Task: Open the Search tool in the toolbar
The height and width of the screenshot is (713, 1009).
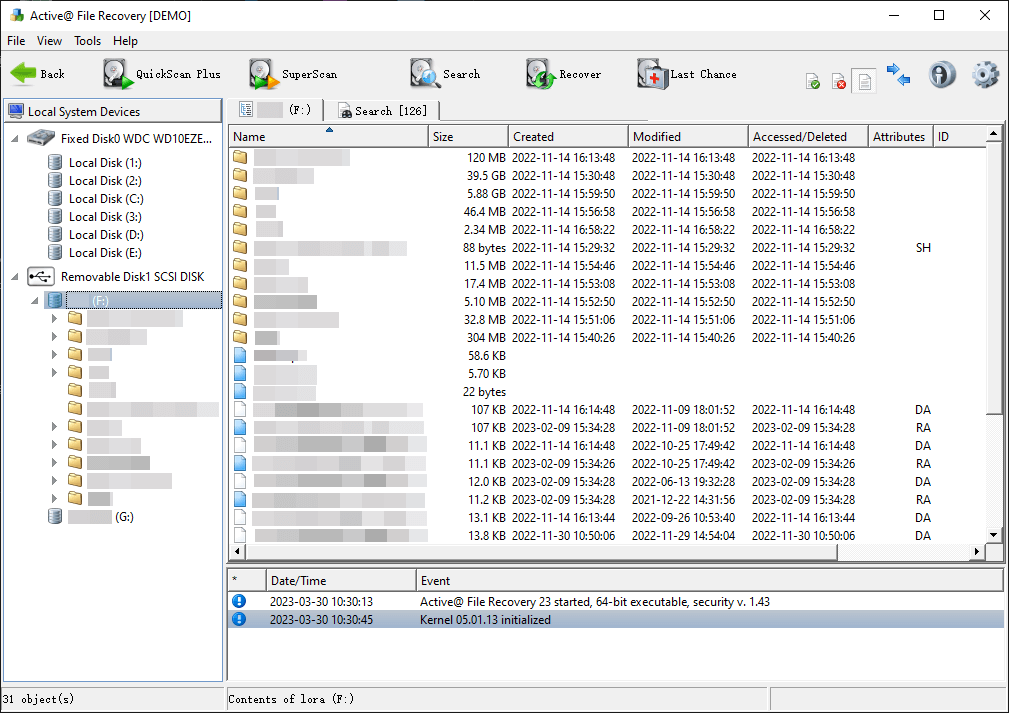Action: pos(445,74)
